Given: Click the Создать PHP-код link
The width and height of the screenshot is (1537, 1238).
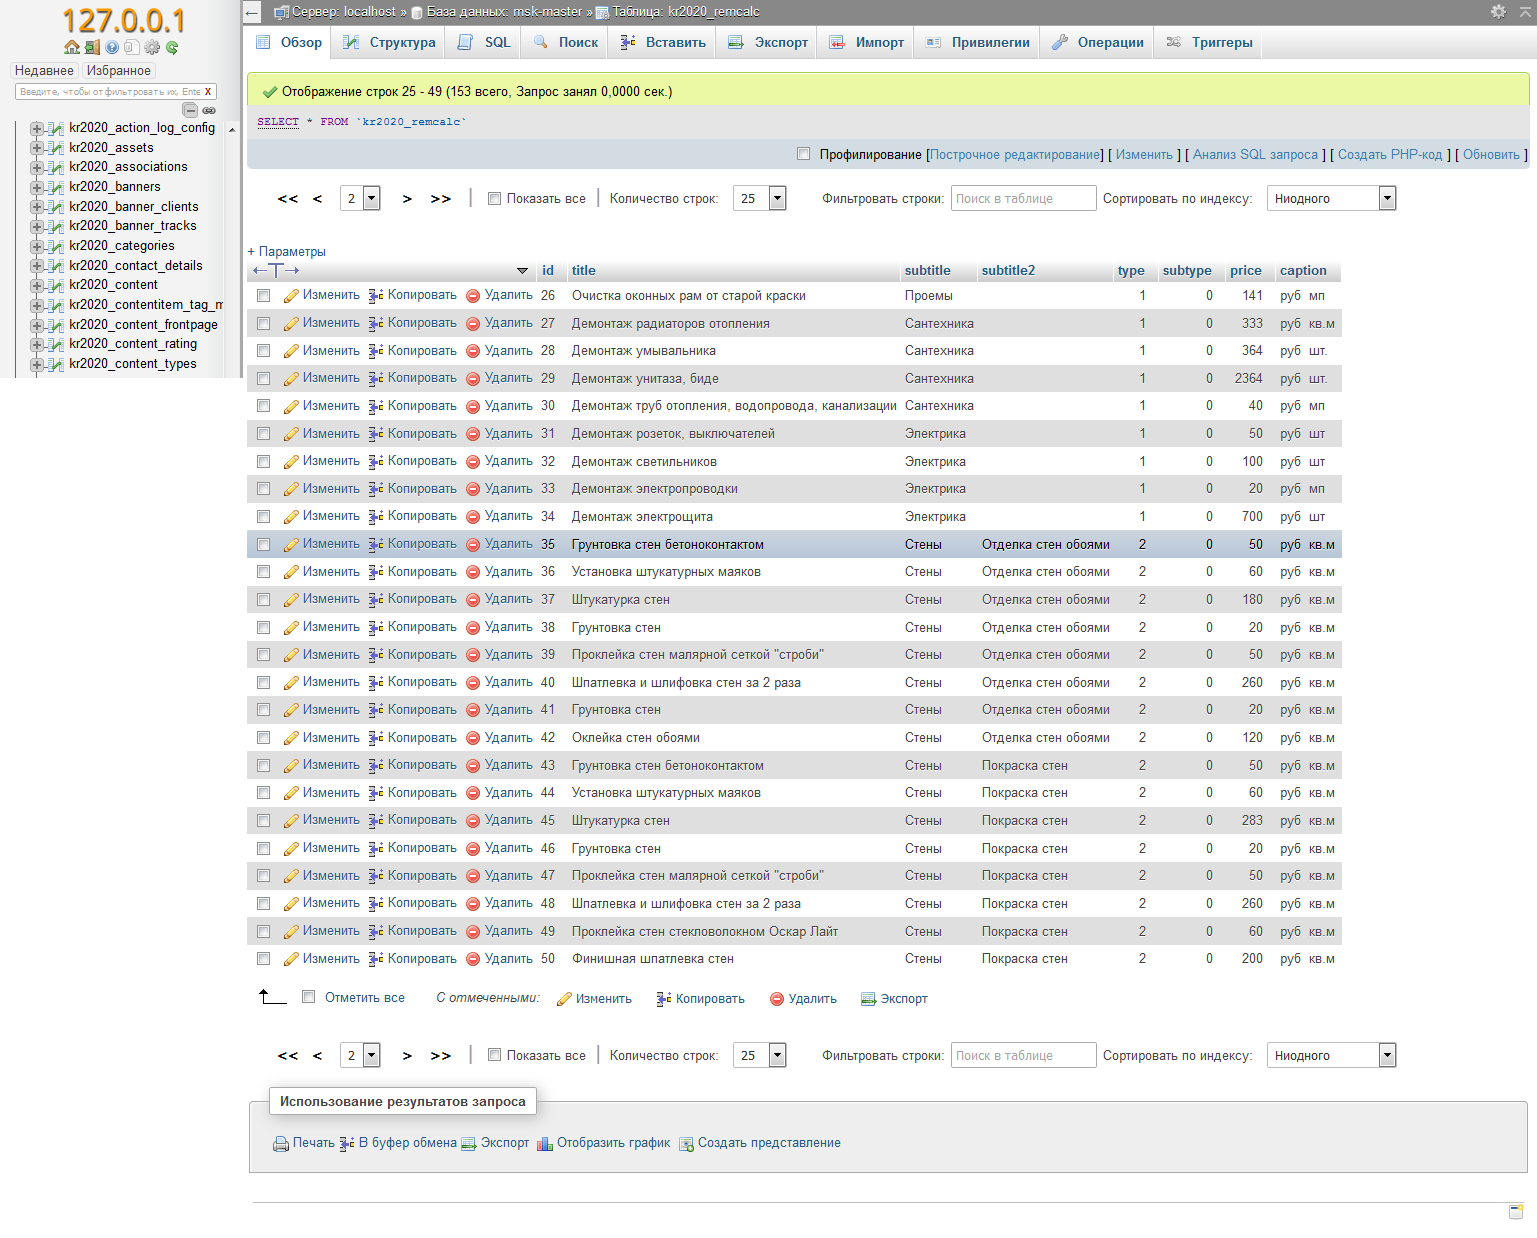Looking at the screenshot, I should pyautogui.click(x=1389, y=155).
